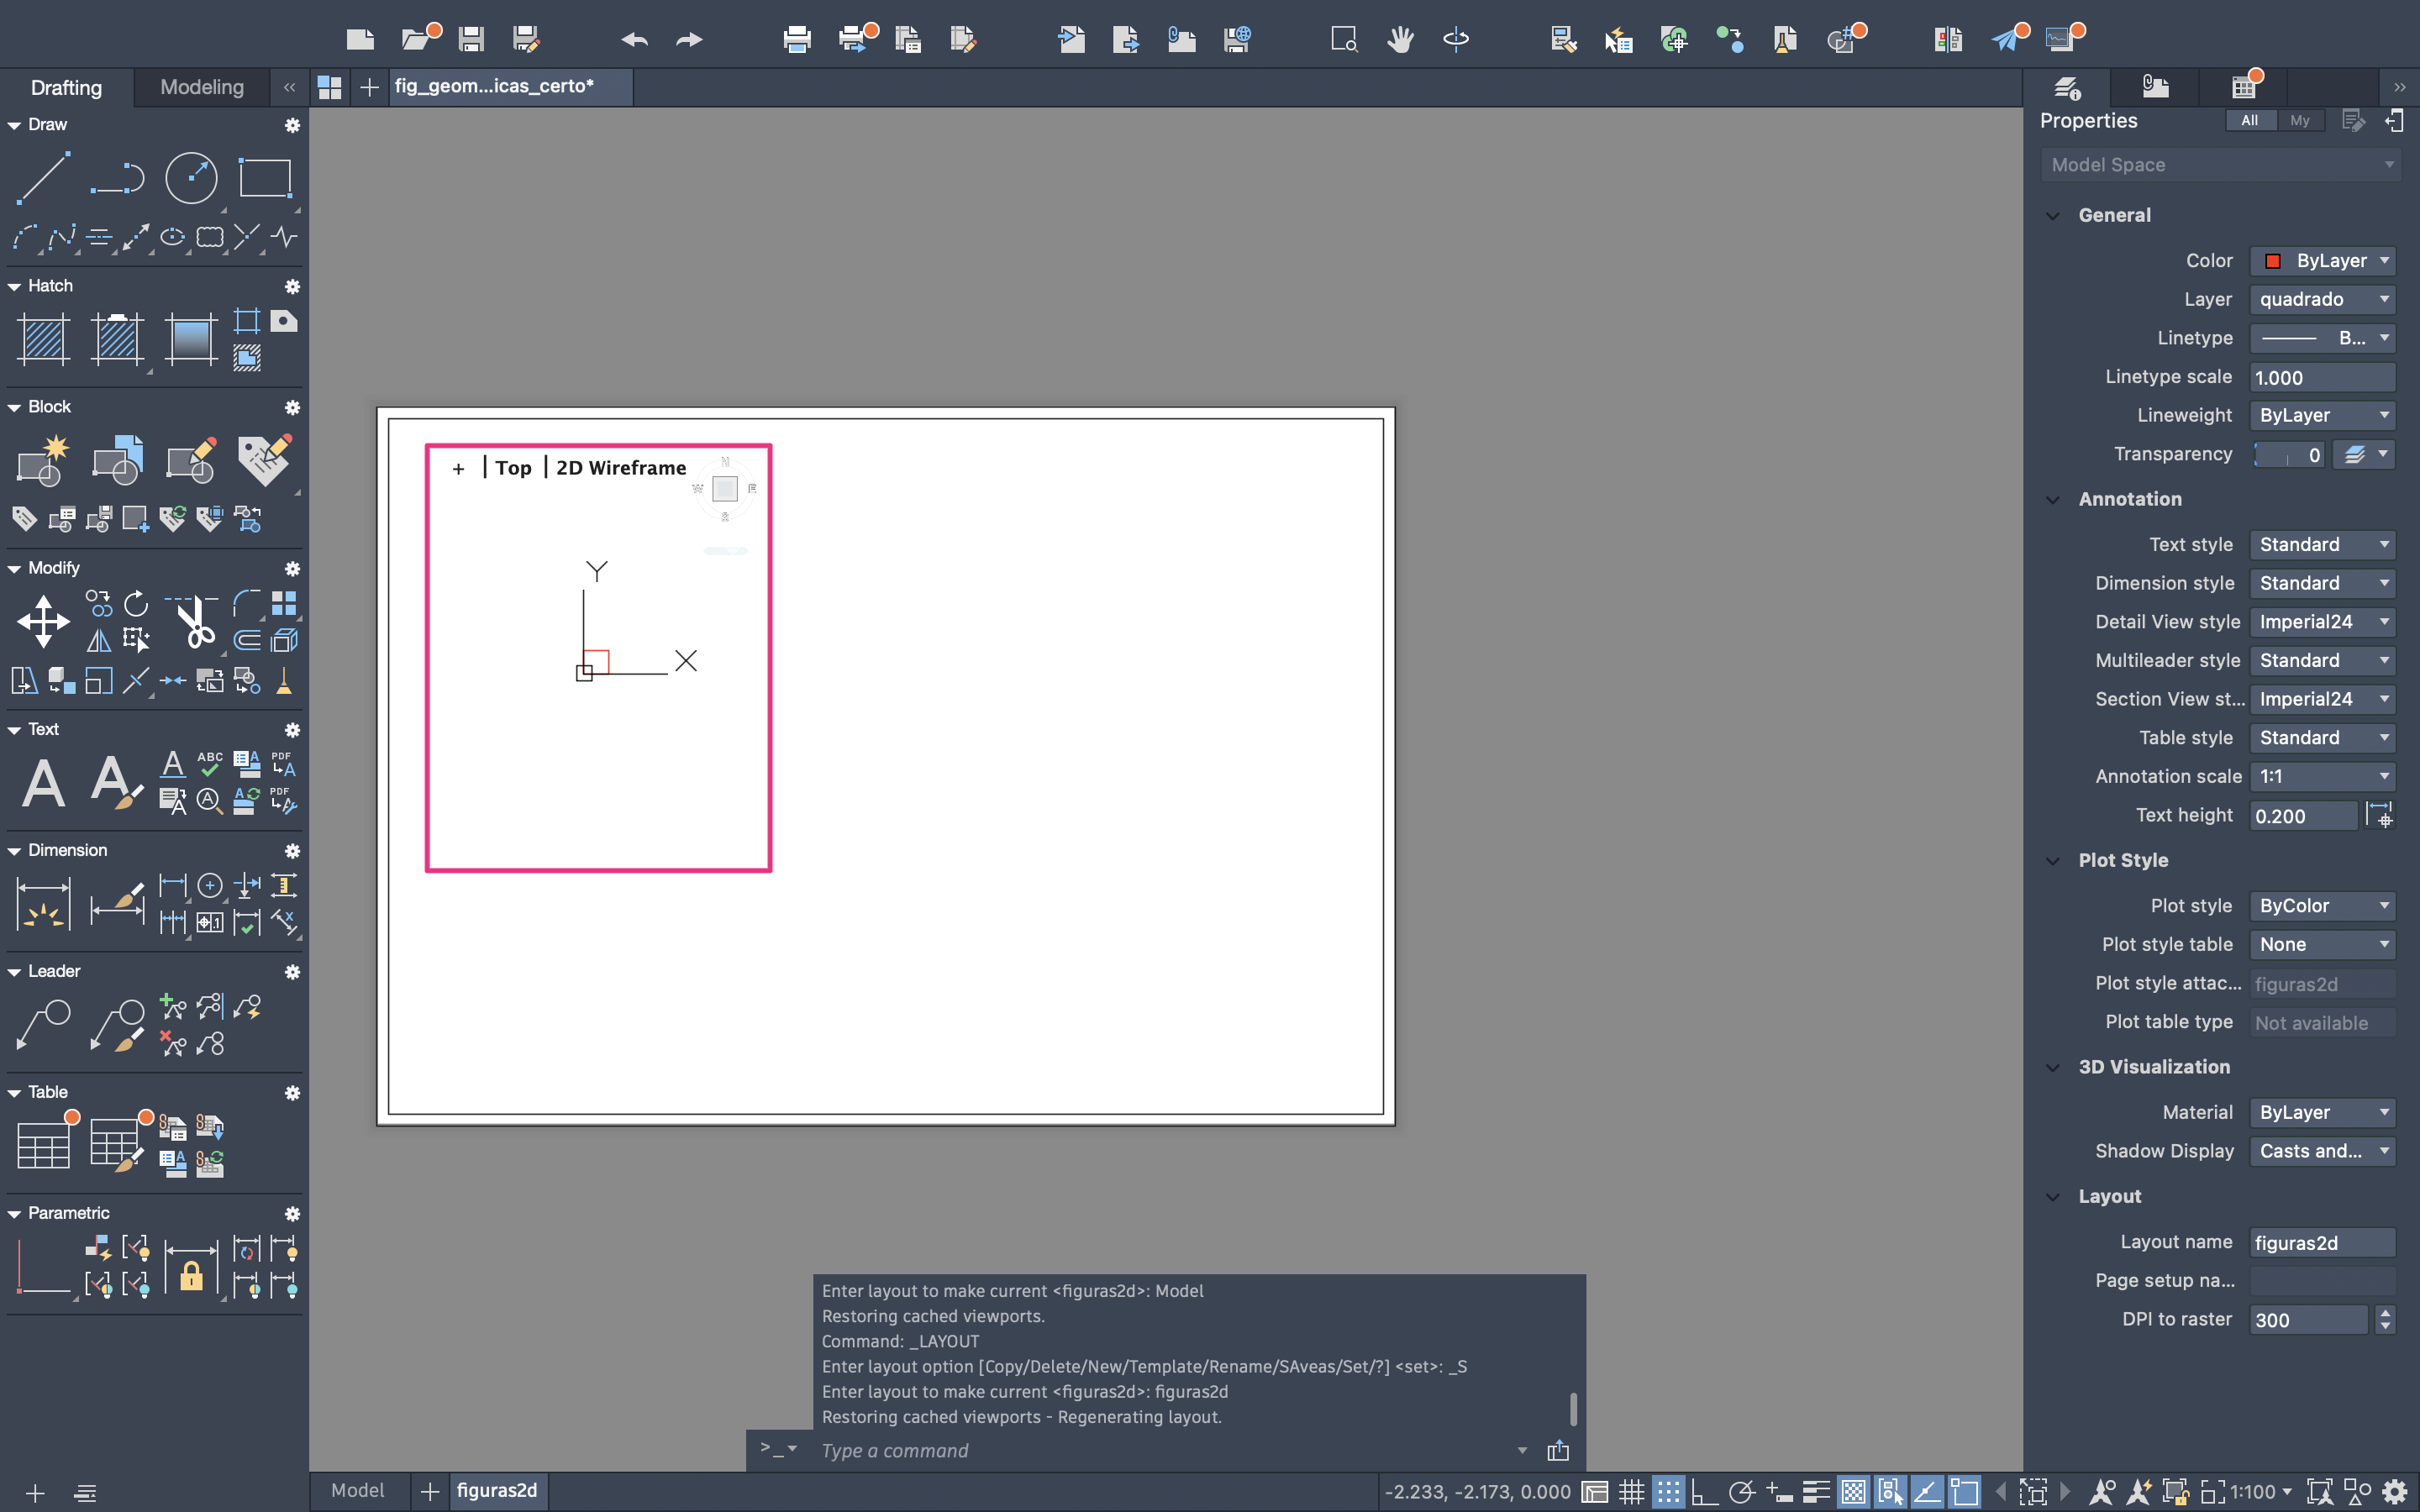The width and height of the screenshot is (2420, 1512).
Task: Toggle ortho mode in status bar
Action: click(1704, 1492)
